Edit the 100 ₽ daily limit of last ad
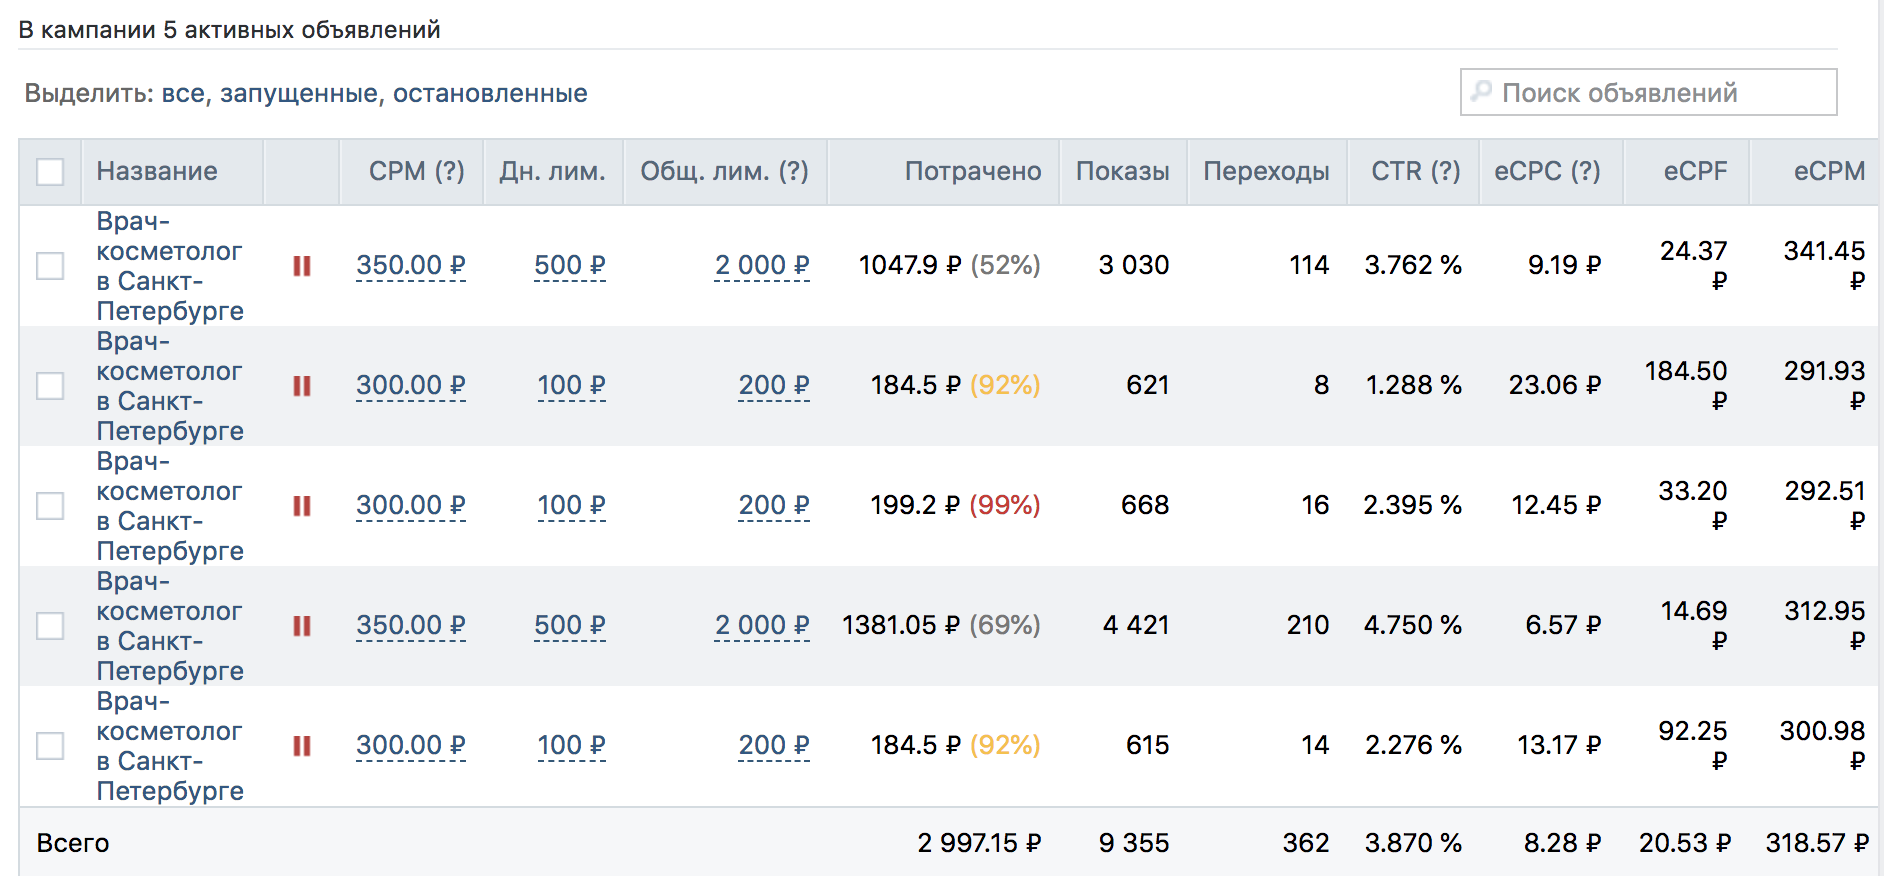 click(x=571, y=746)
